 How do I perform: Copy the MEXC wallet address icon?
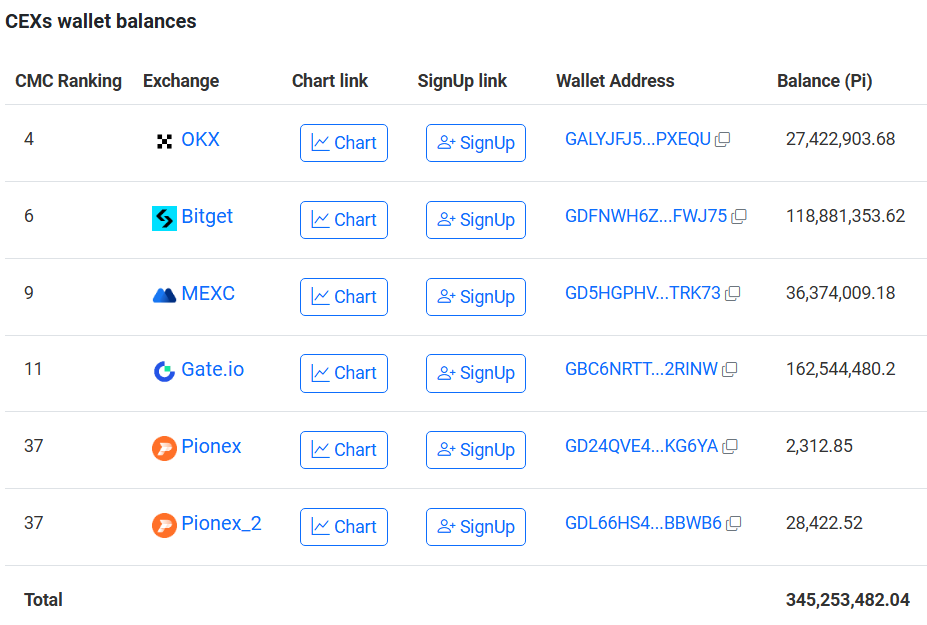click(732, 294)
